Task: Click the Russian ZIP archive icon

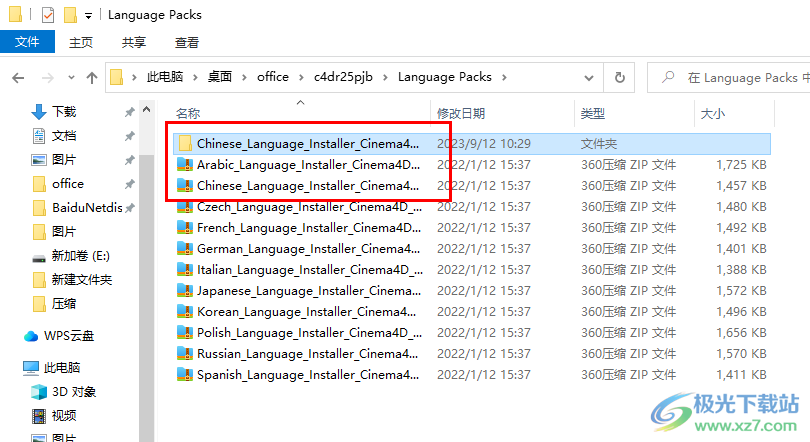Action: click(184, 354)
